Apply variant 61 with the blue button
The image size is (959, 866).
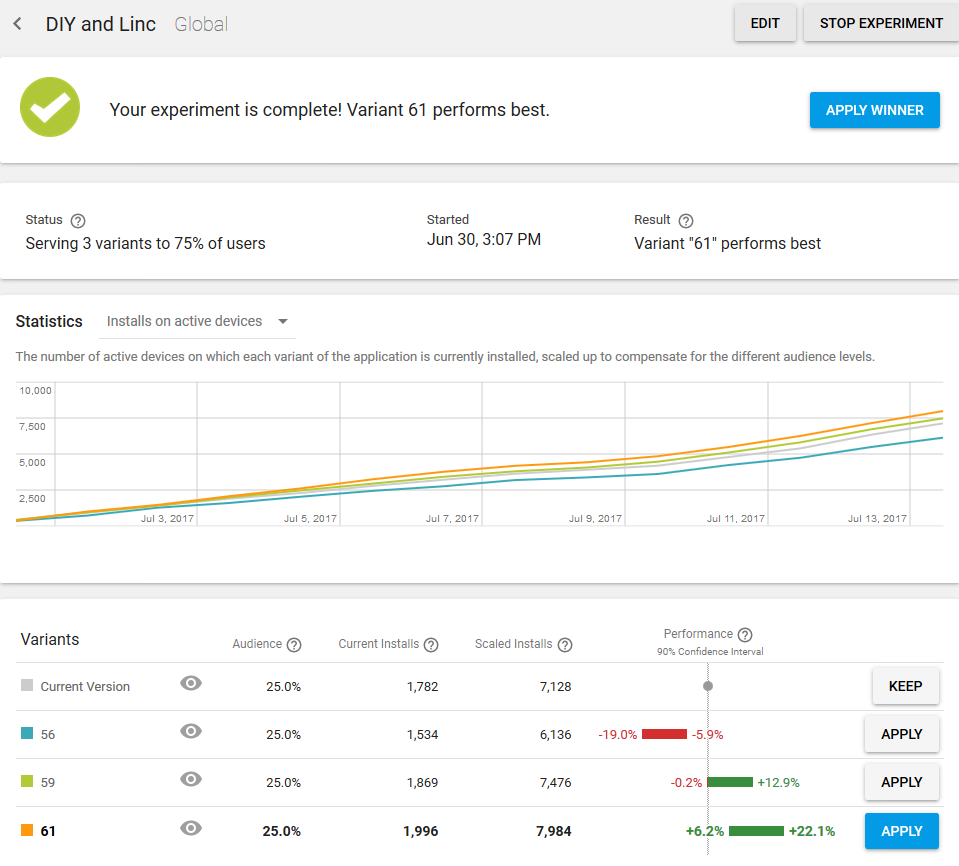click(x=901, y=831)
